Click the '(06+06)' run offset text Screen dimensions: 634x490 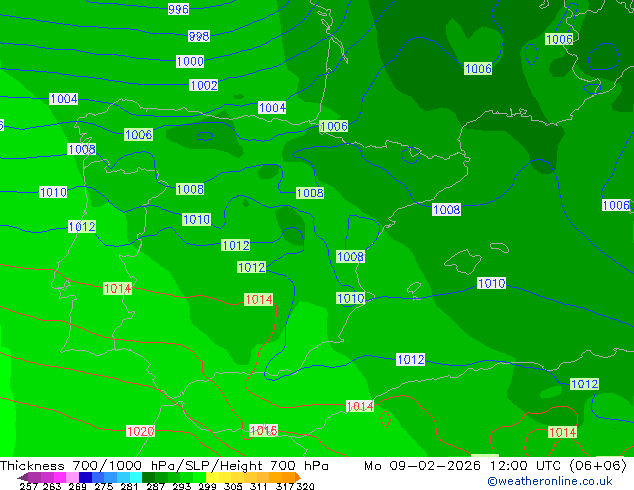point(598,466)
